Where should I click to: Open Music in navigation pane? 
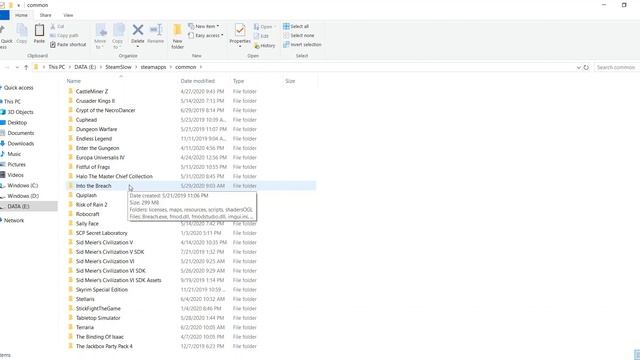[14, 154]
